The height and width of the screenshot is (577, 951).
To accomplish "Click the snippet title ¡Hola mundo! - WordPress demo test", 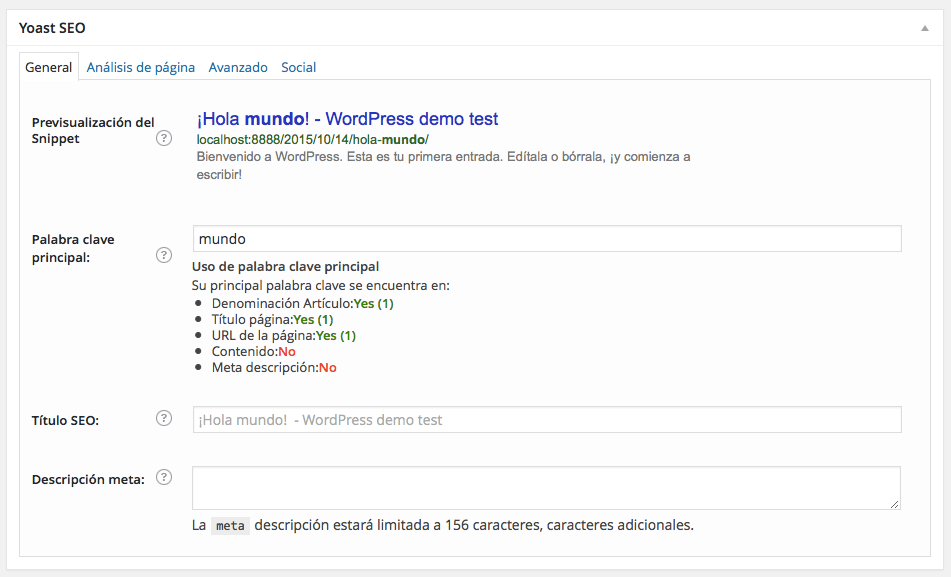I will point(348,119).
